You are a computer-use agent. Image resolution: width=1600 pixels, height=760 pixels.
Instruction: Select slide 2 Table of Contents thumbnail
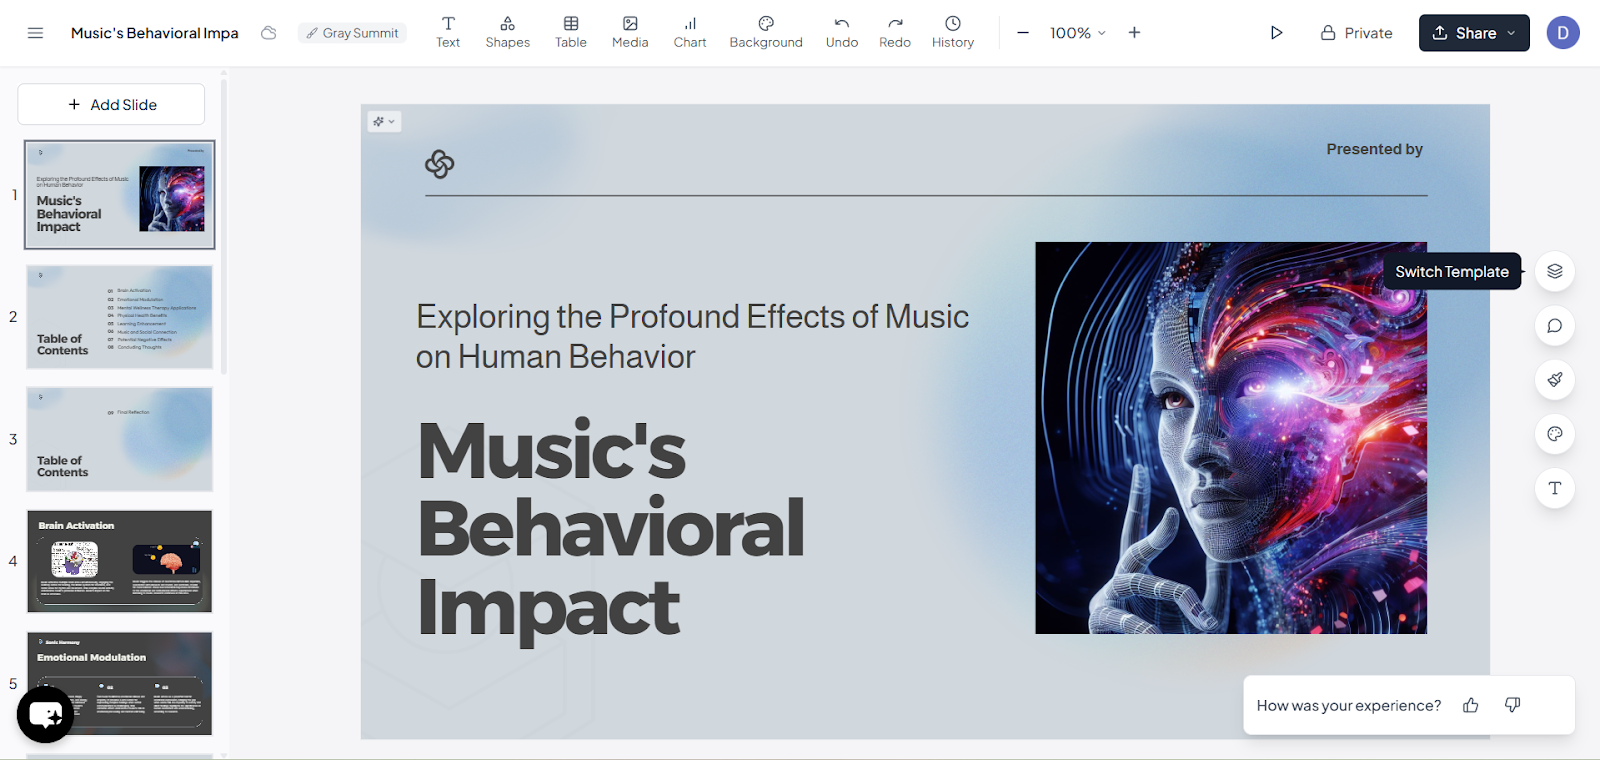click(x=120, y=317)
